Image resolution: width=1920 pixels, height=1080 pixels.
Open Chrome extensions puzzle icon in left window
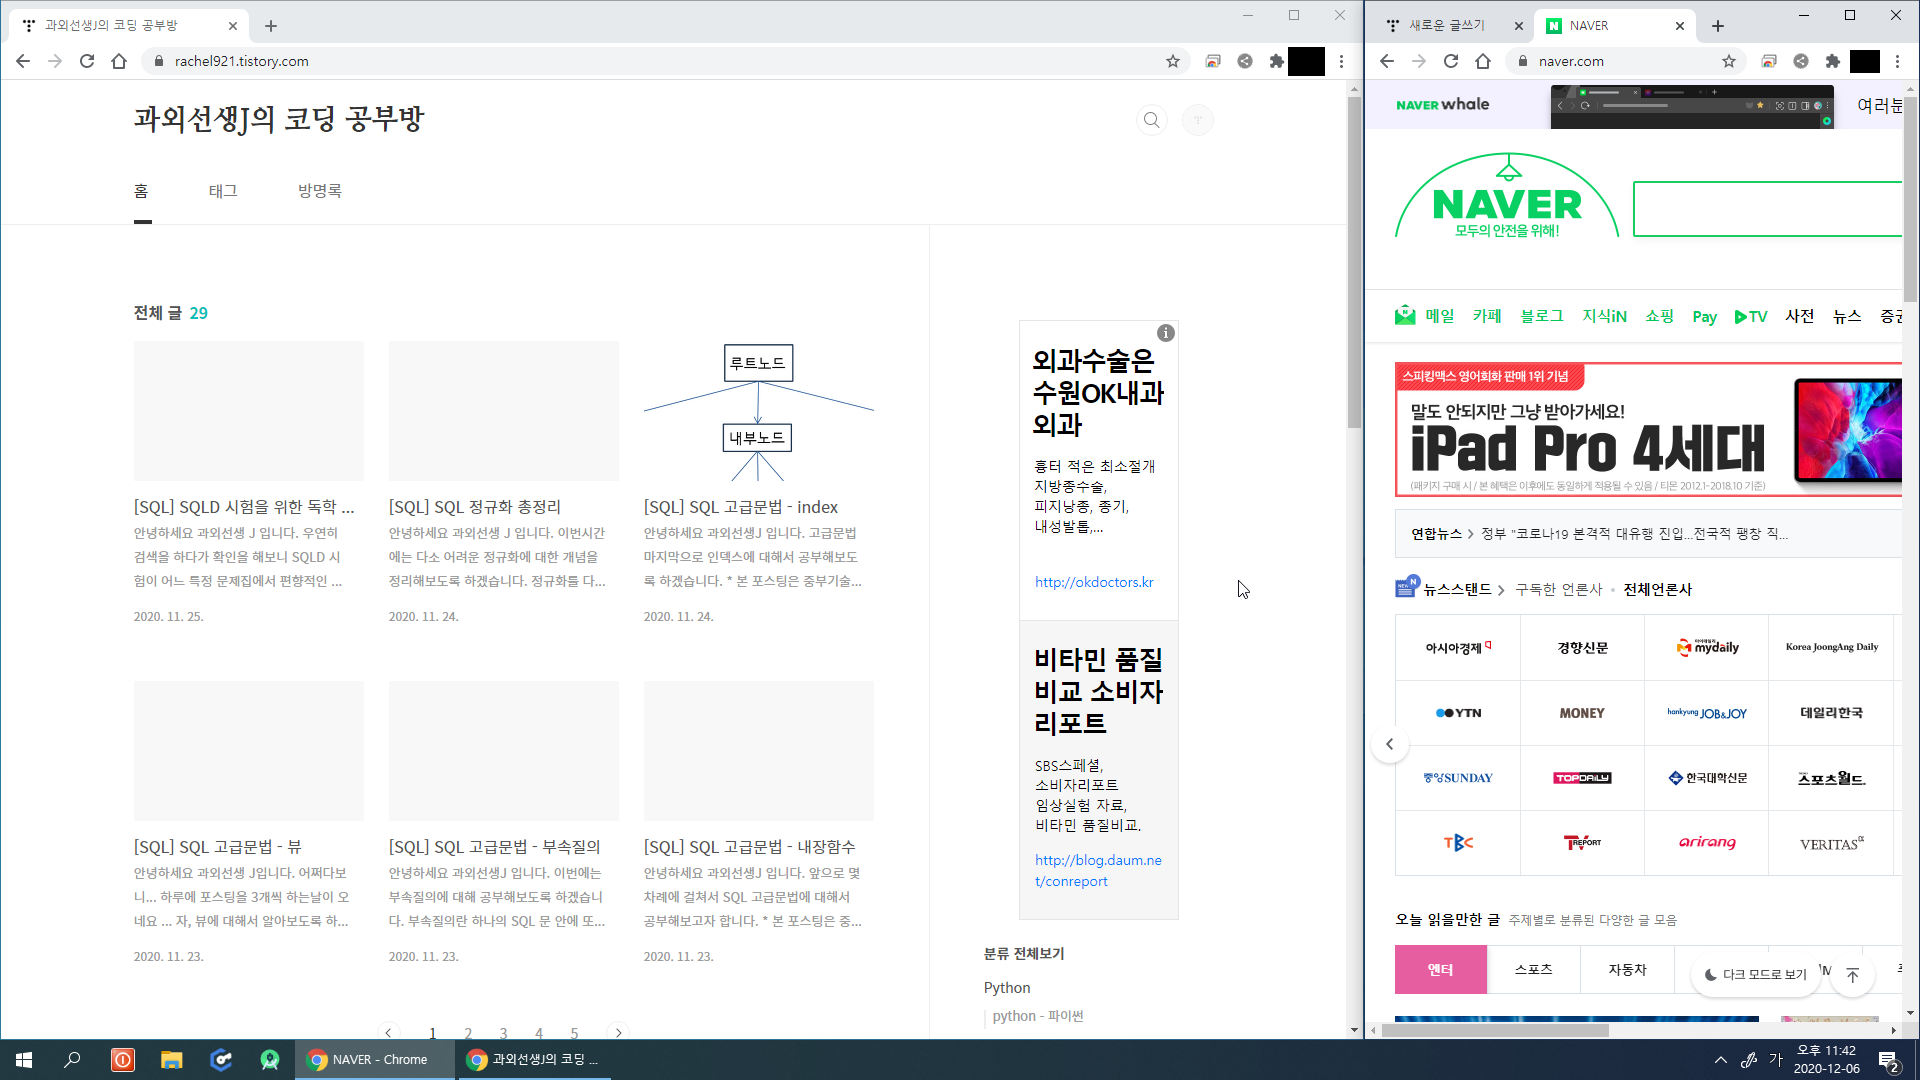[x=1276, y=61]
